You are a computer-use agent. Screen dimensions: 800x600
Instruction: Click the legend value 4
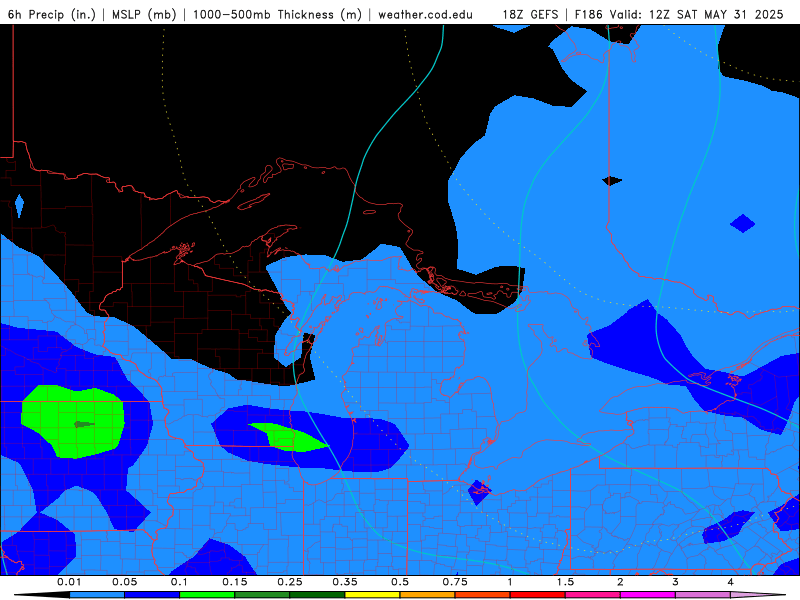pos(731,582)
